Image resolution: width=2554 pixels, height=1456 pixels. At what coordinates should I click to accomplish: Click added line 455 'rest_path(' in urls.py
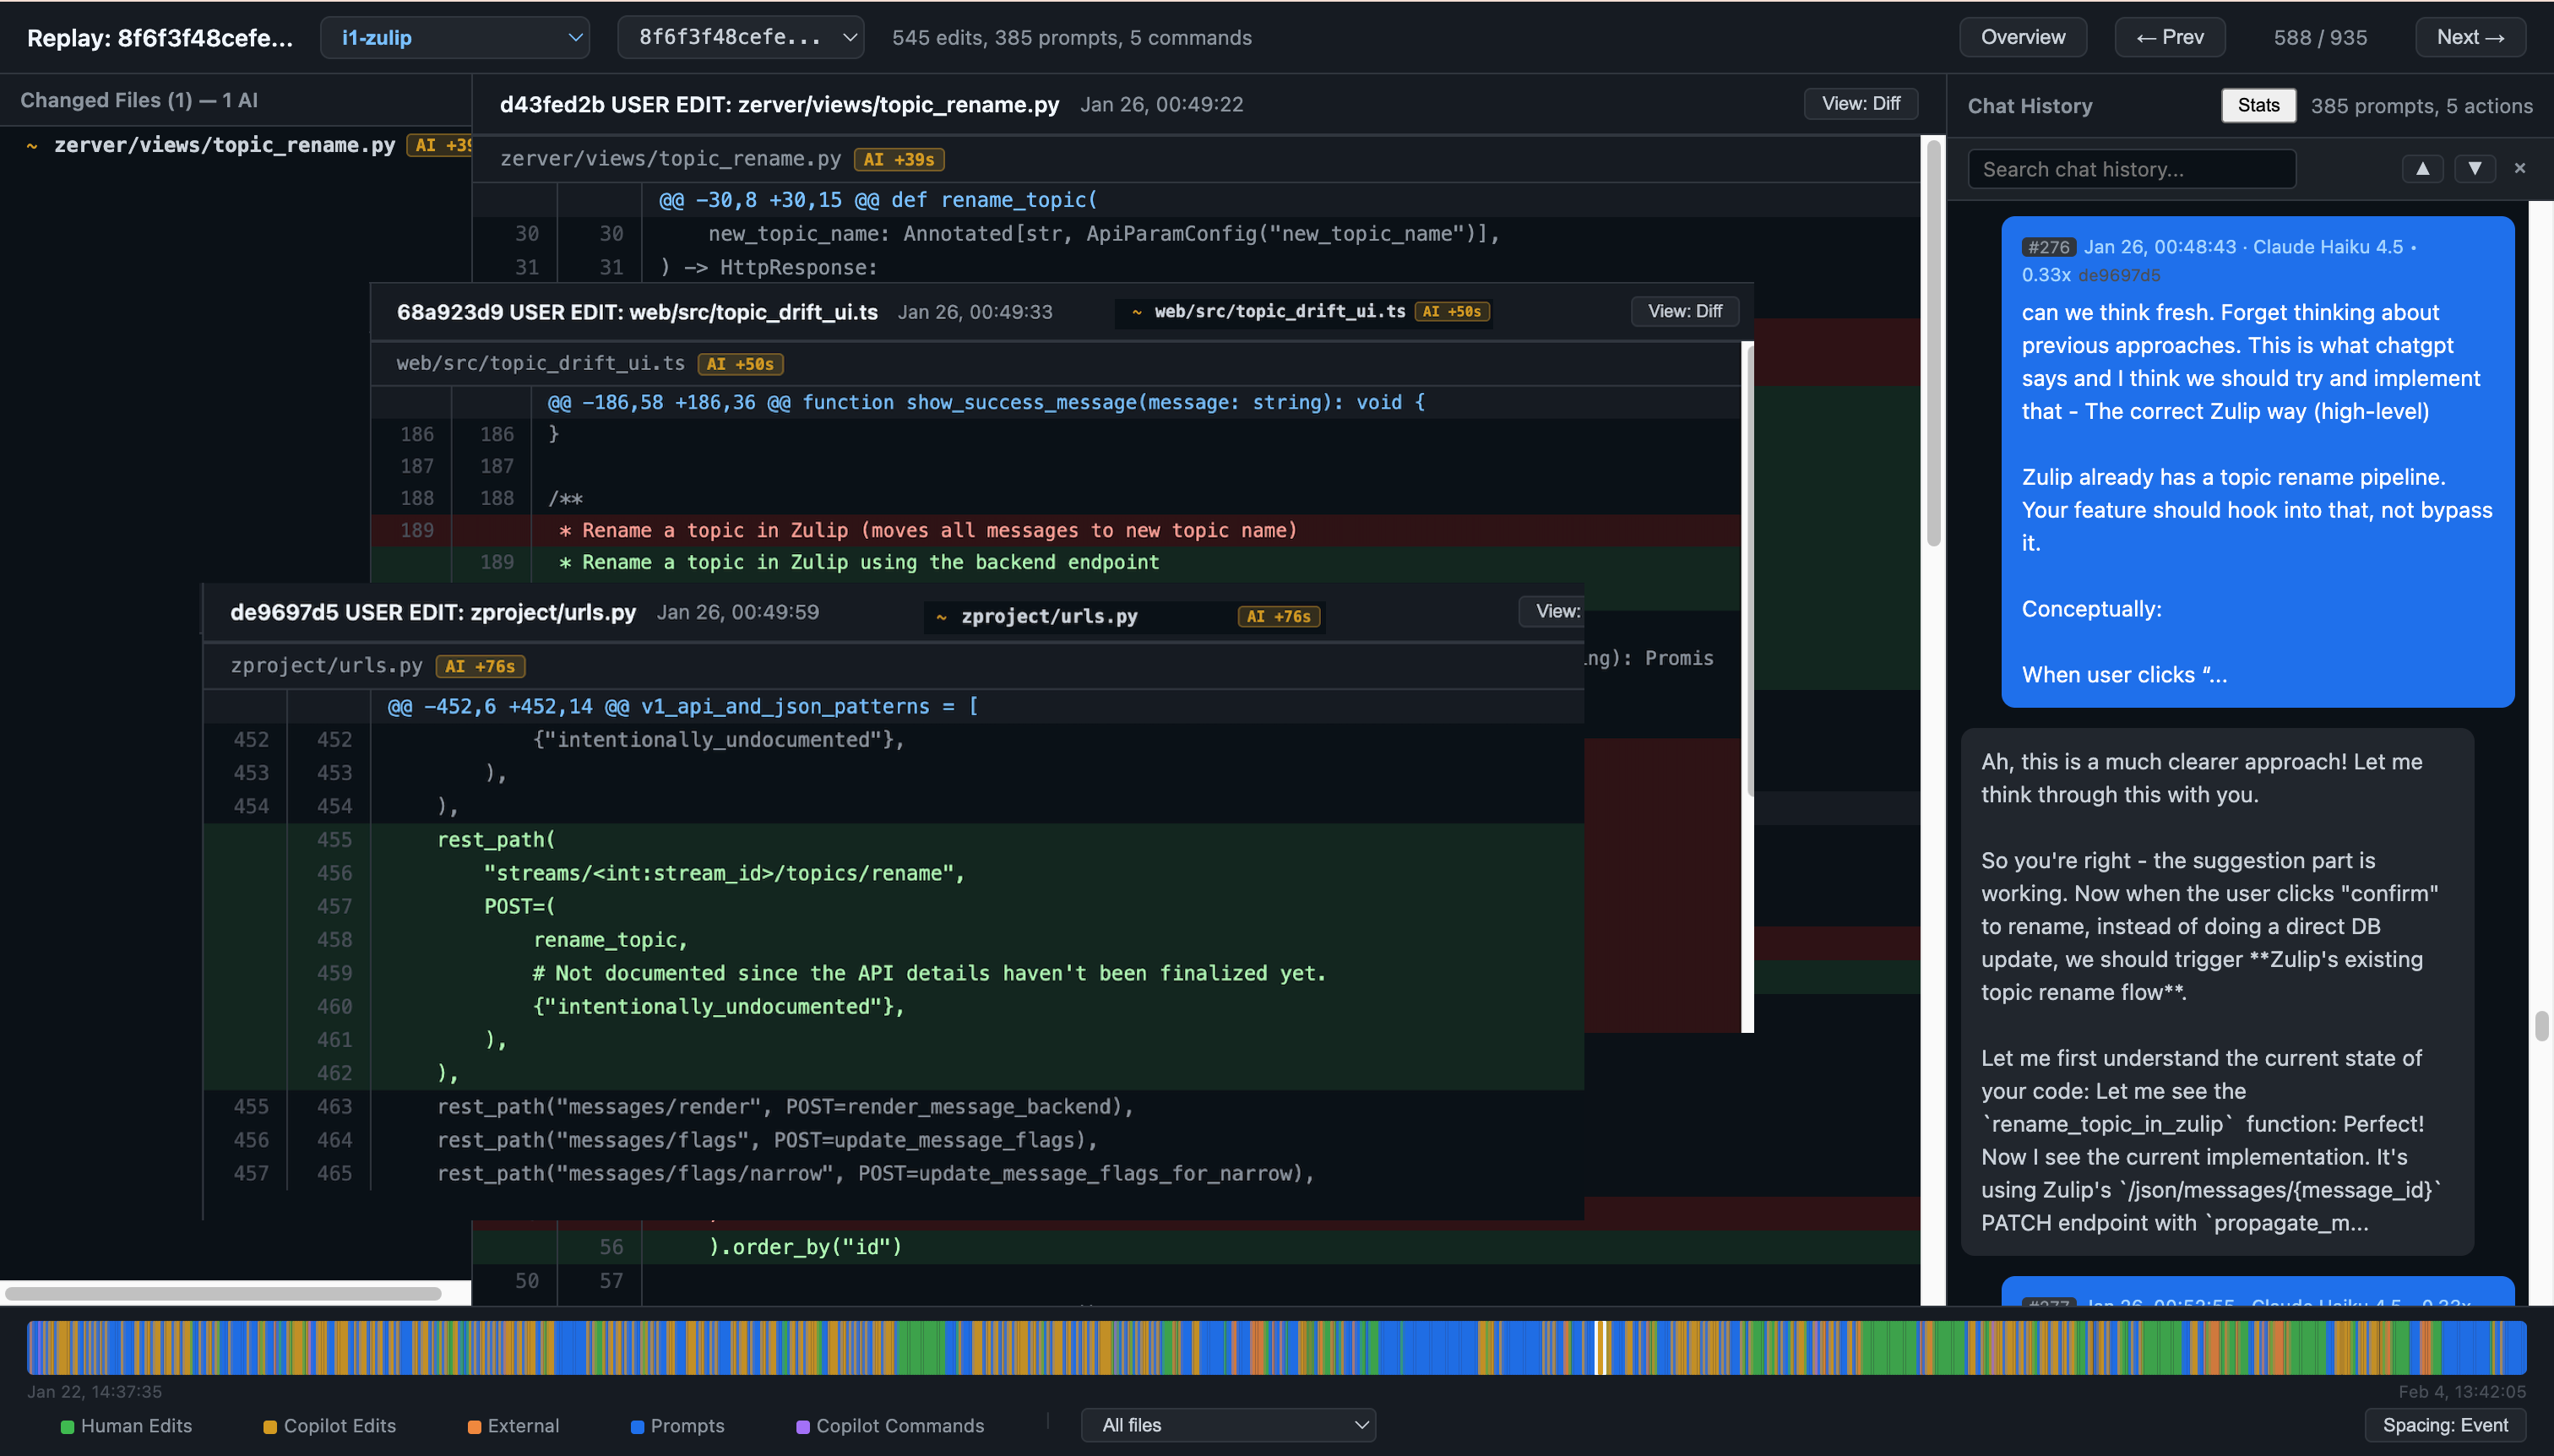(893, 840)
